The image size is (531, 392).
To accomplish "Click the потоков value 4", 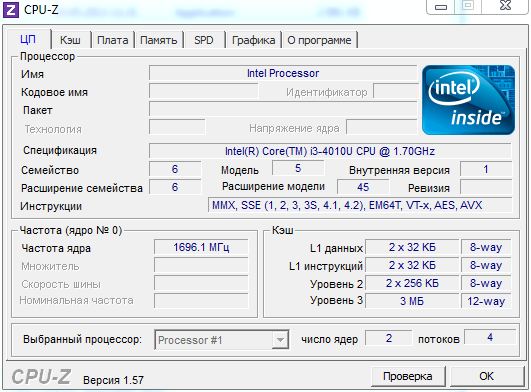I will pyautogui.click(x=490, y=337).
